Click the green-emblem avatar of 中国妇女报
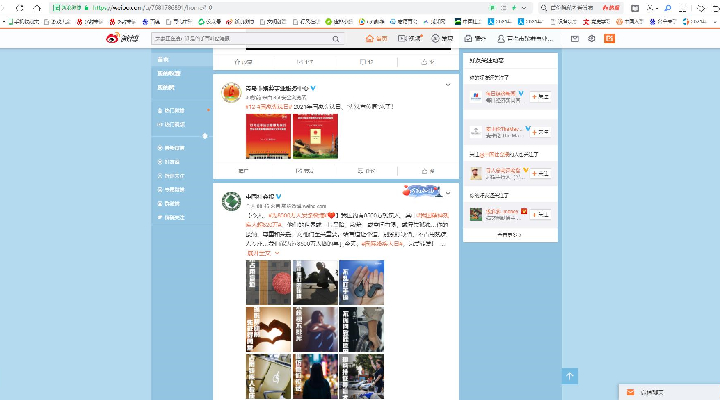 (x=231, y=201)
